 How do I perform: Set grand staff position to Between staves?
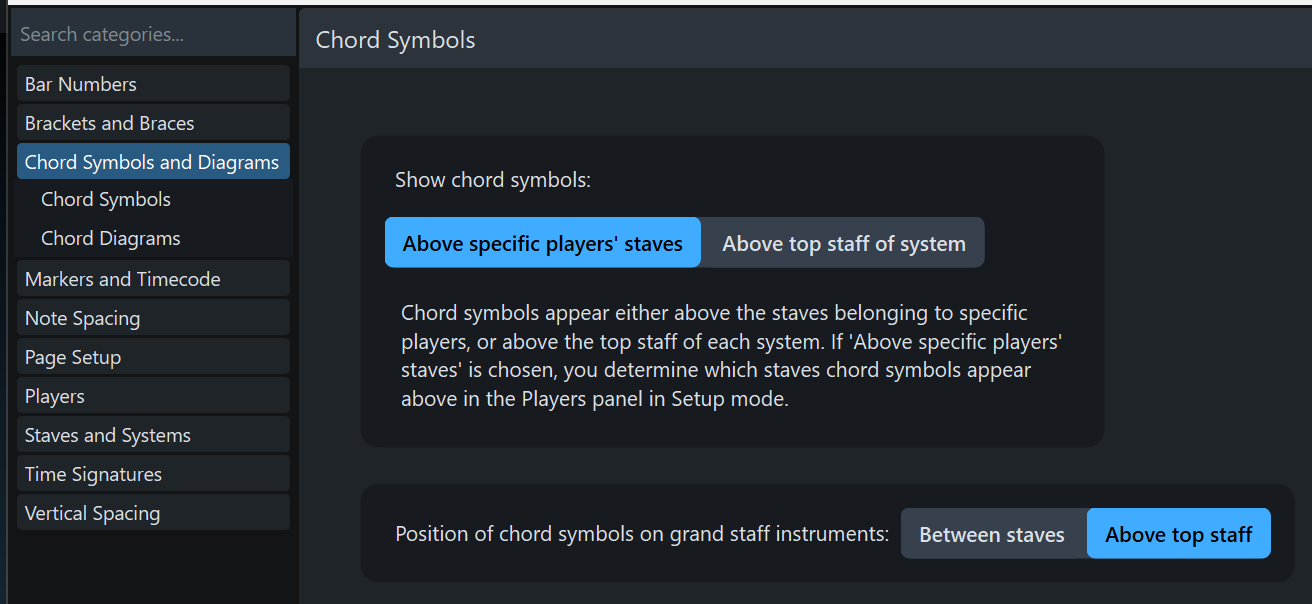[992, 535]
